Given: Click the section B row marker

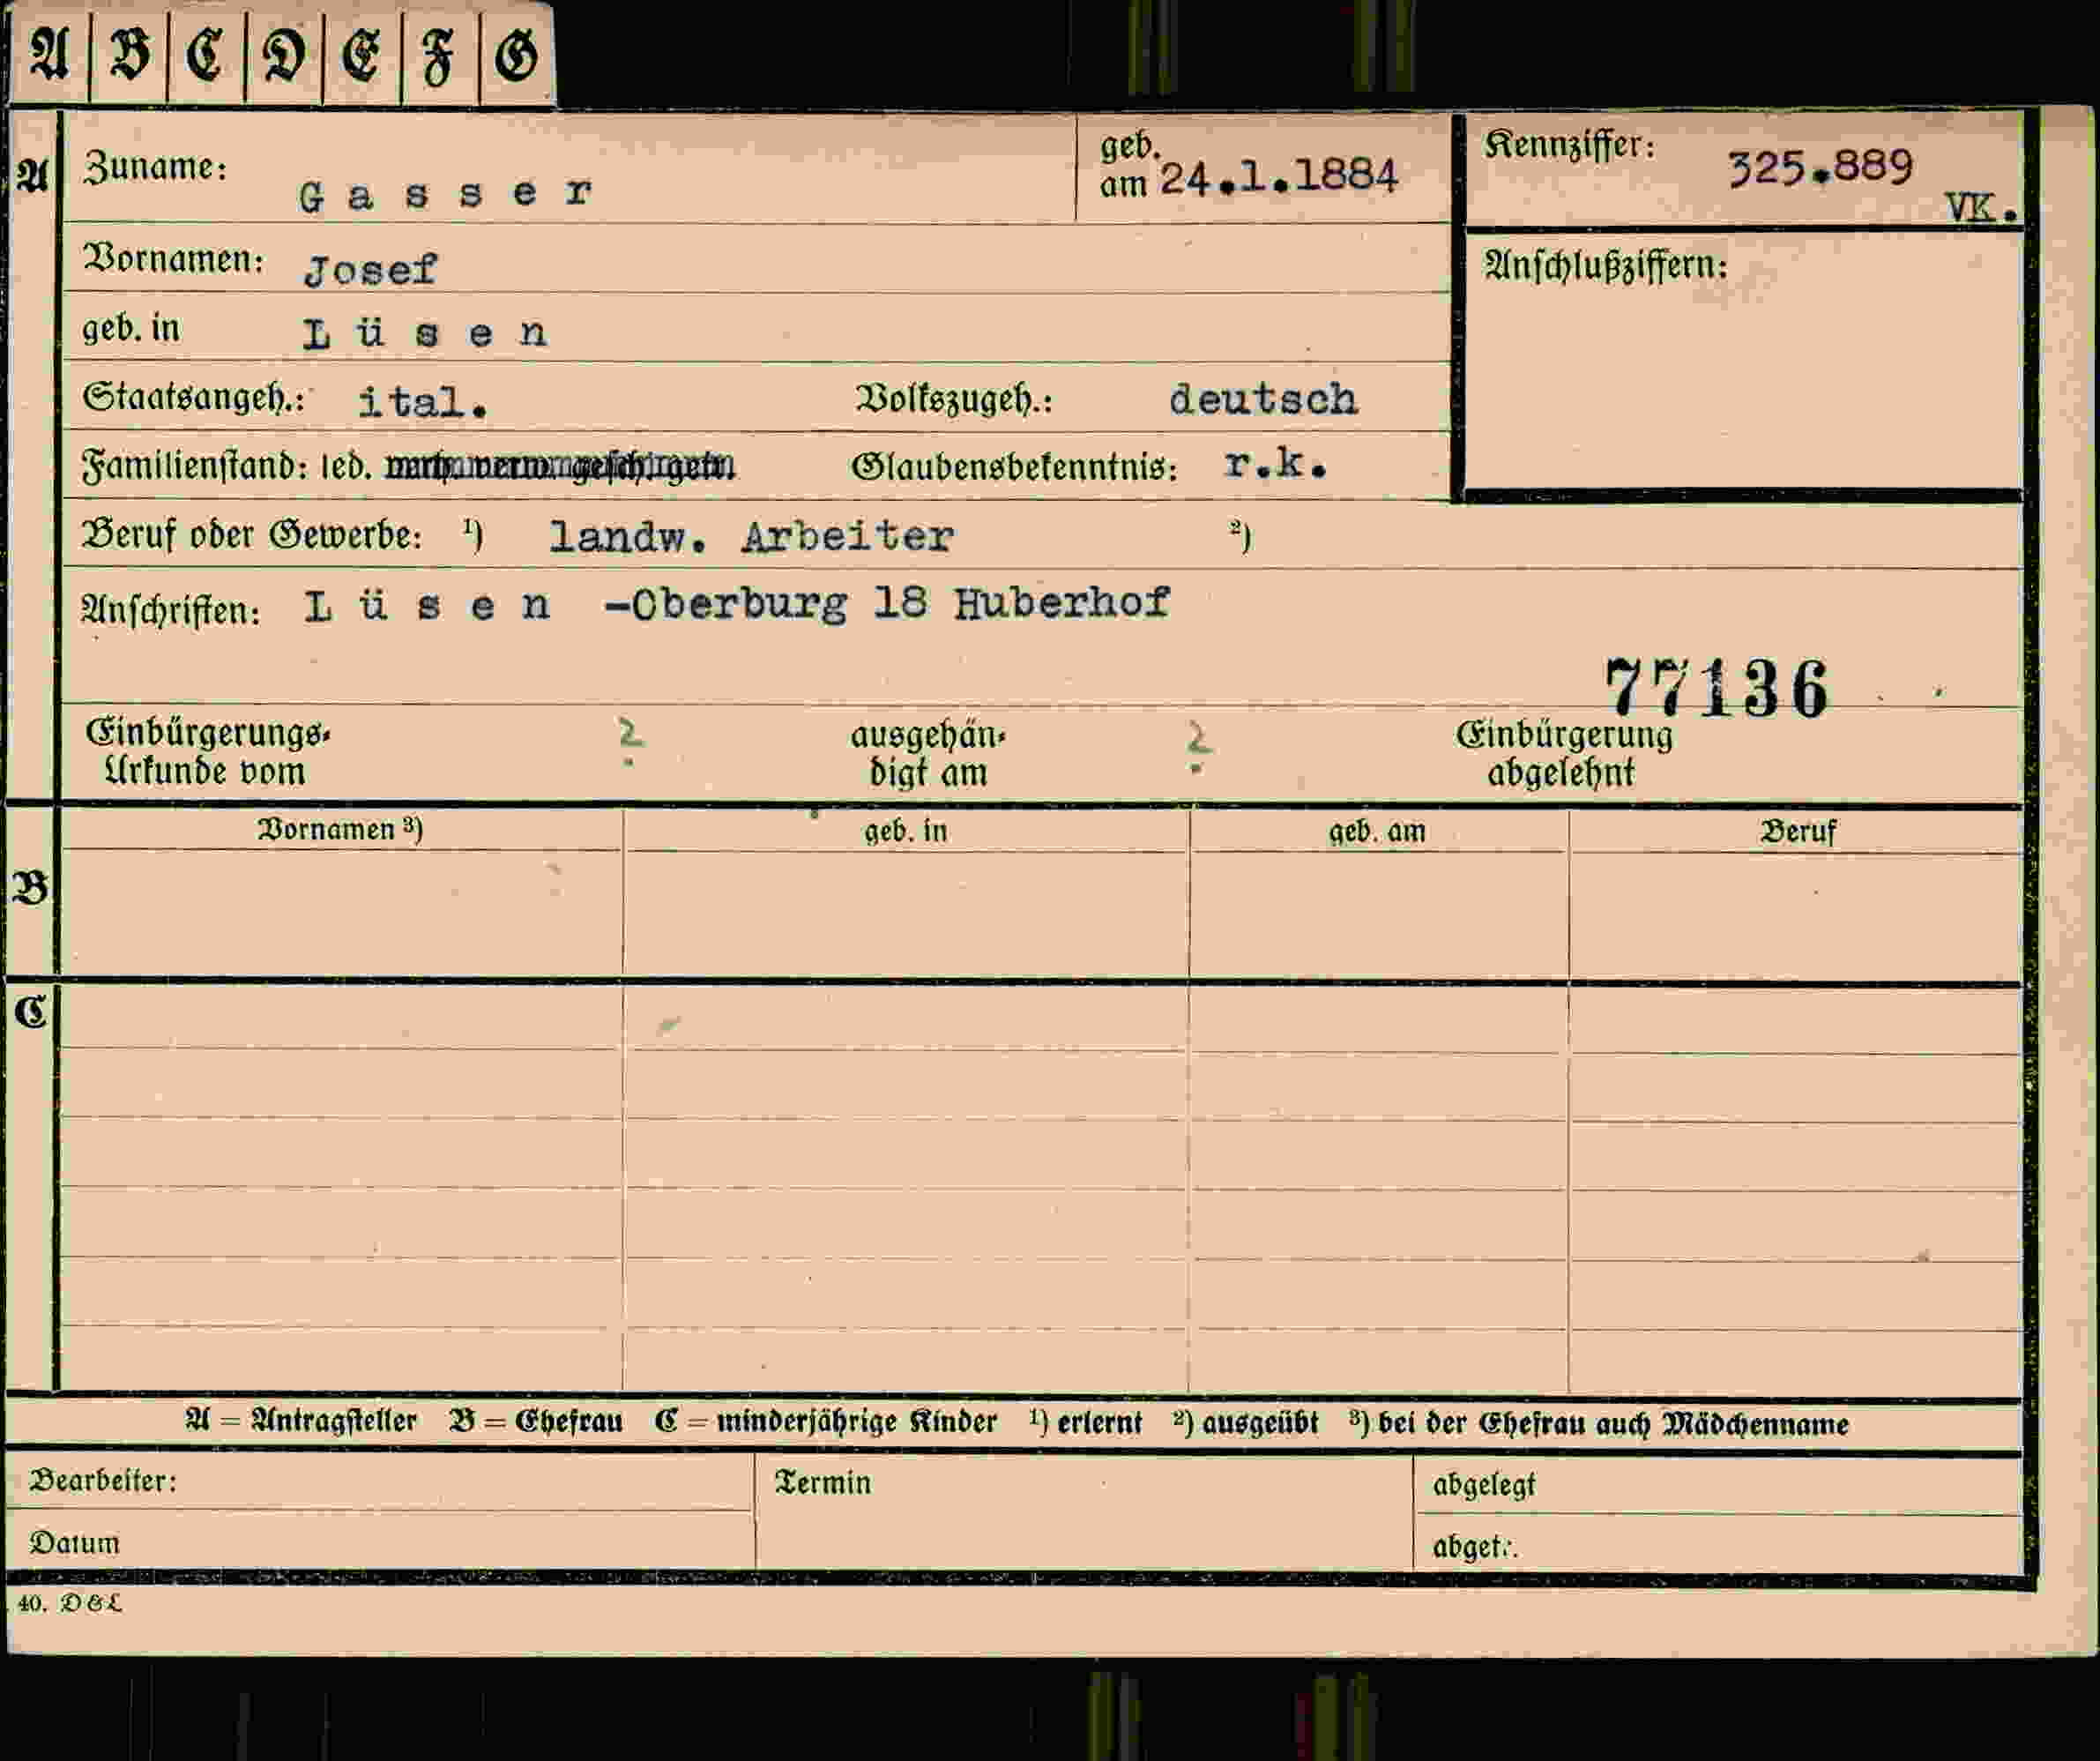Looking at the screenshot, I should coord(30,889).
